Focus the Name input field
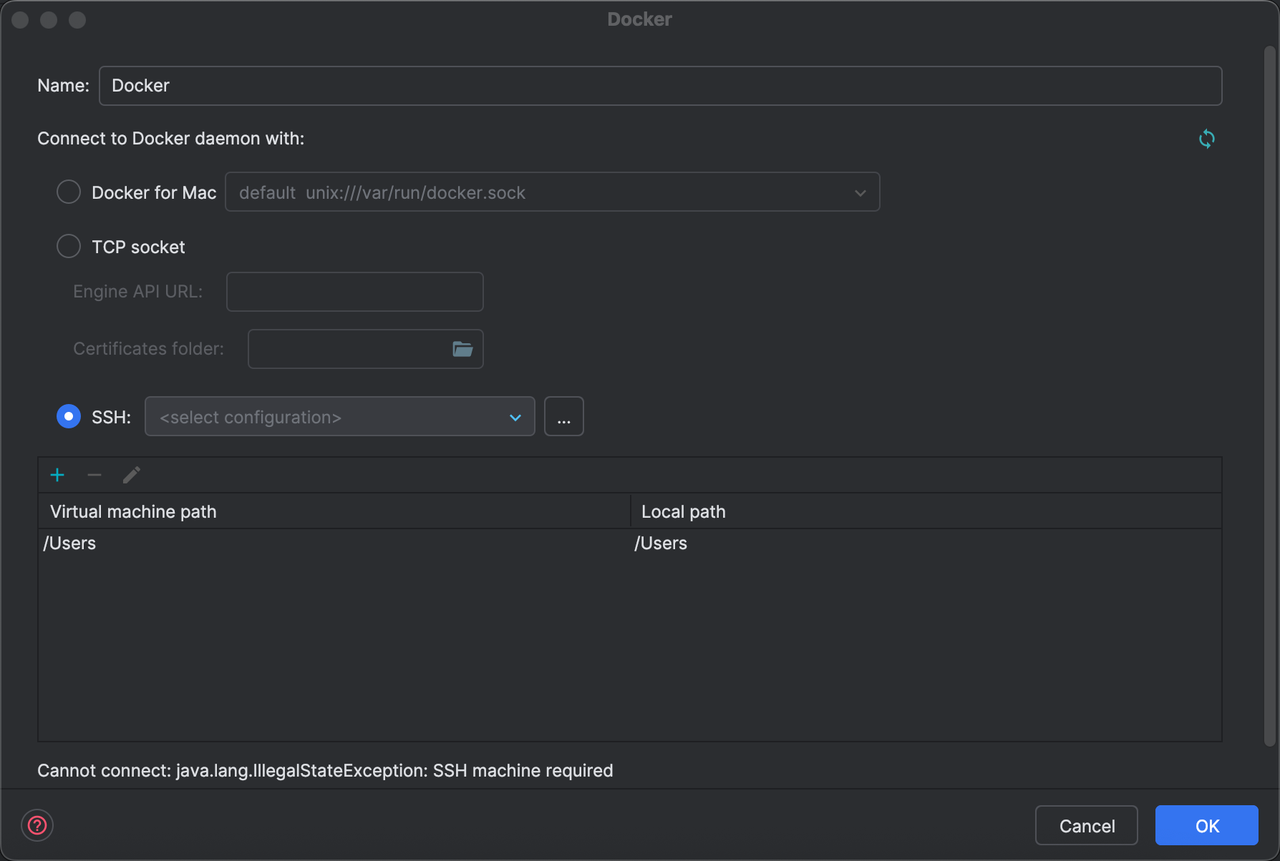Viewport: 1280px width, 861px height. (x=660, y=85)
